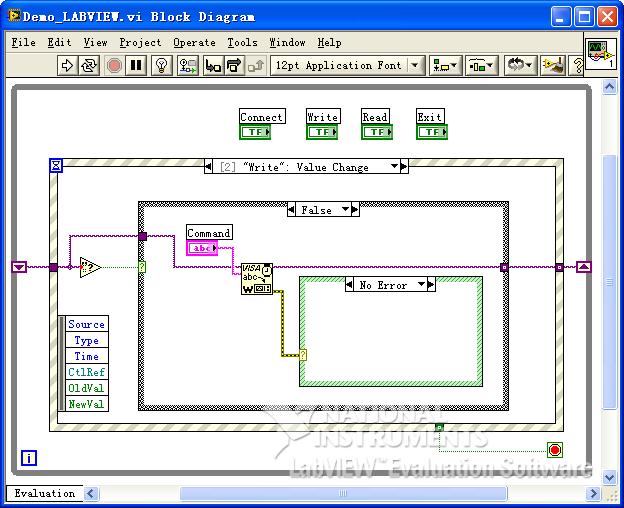The image size is (624, 508).
Task: Open the Edit menu
Action: click(x=59, y=42)
